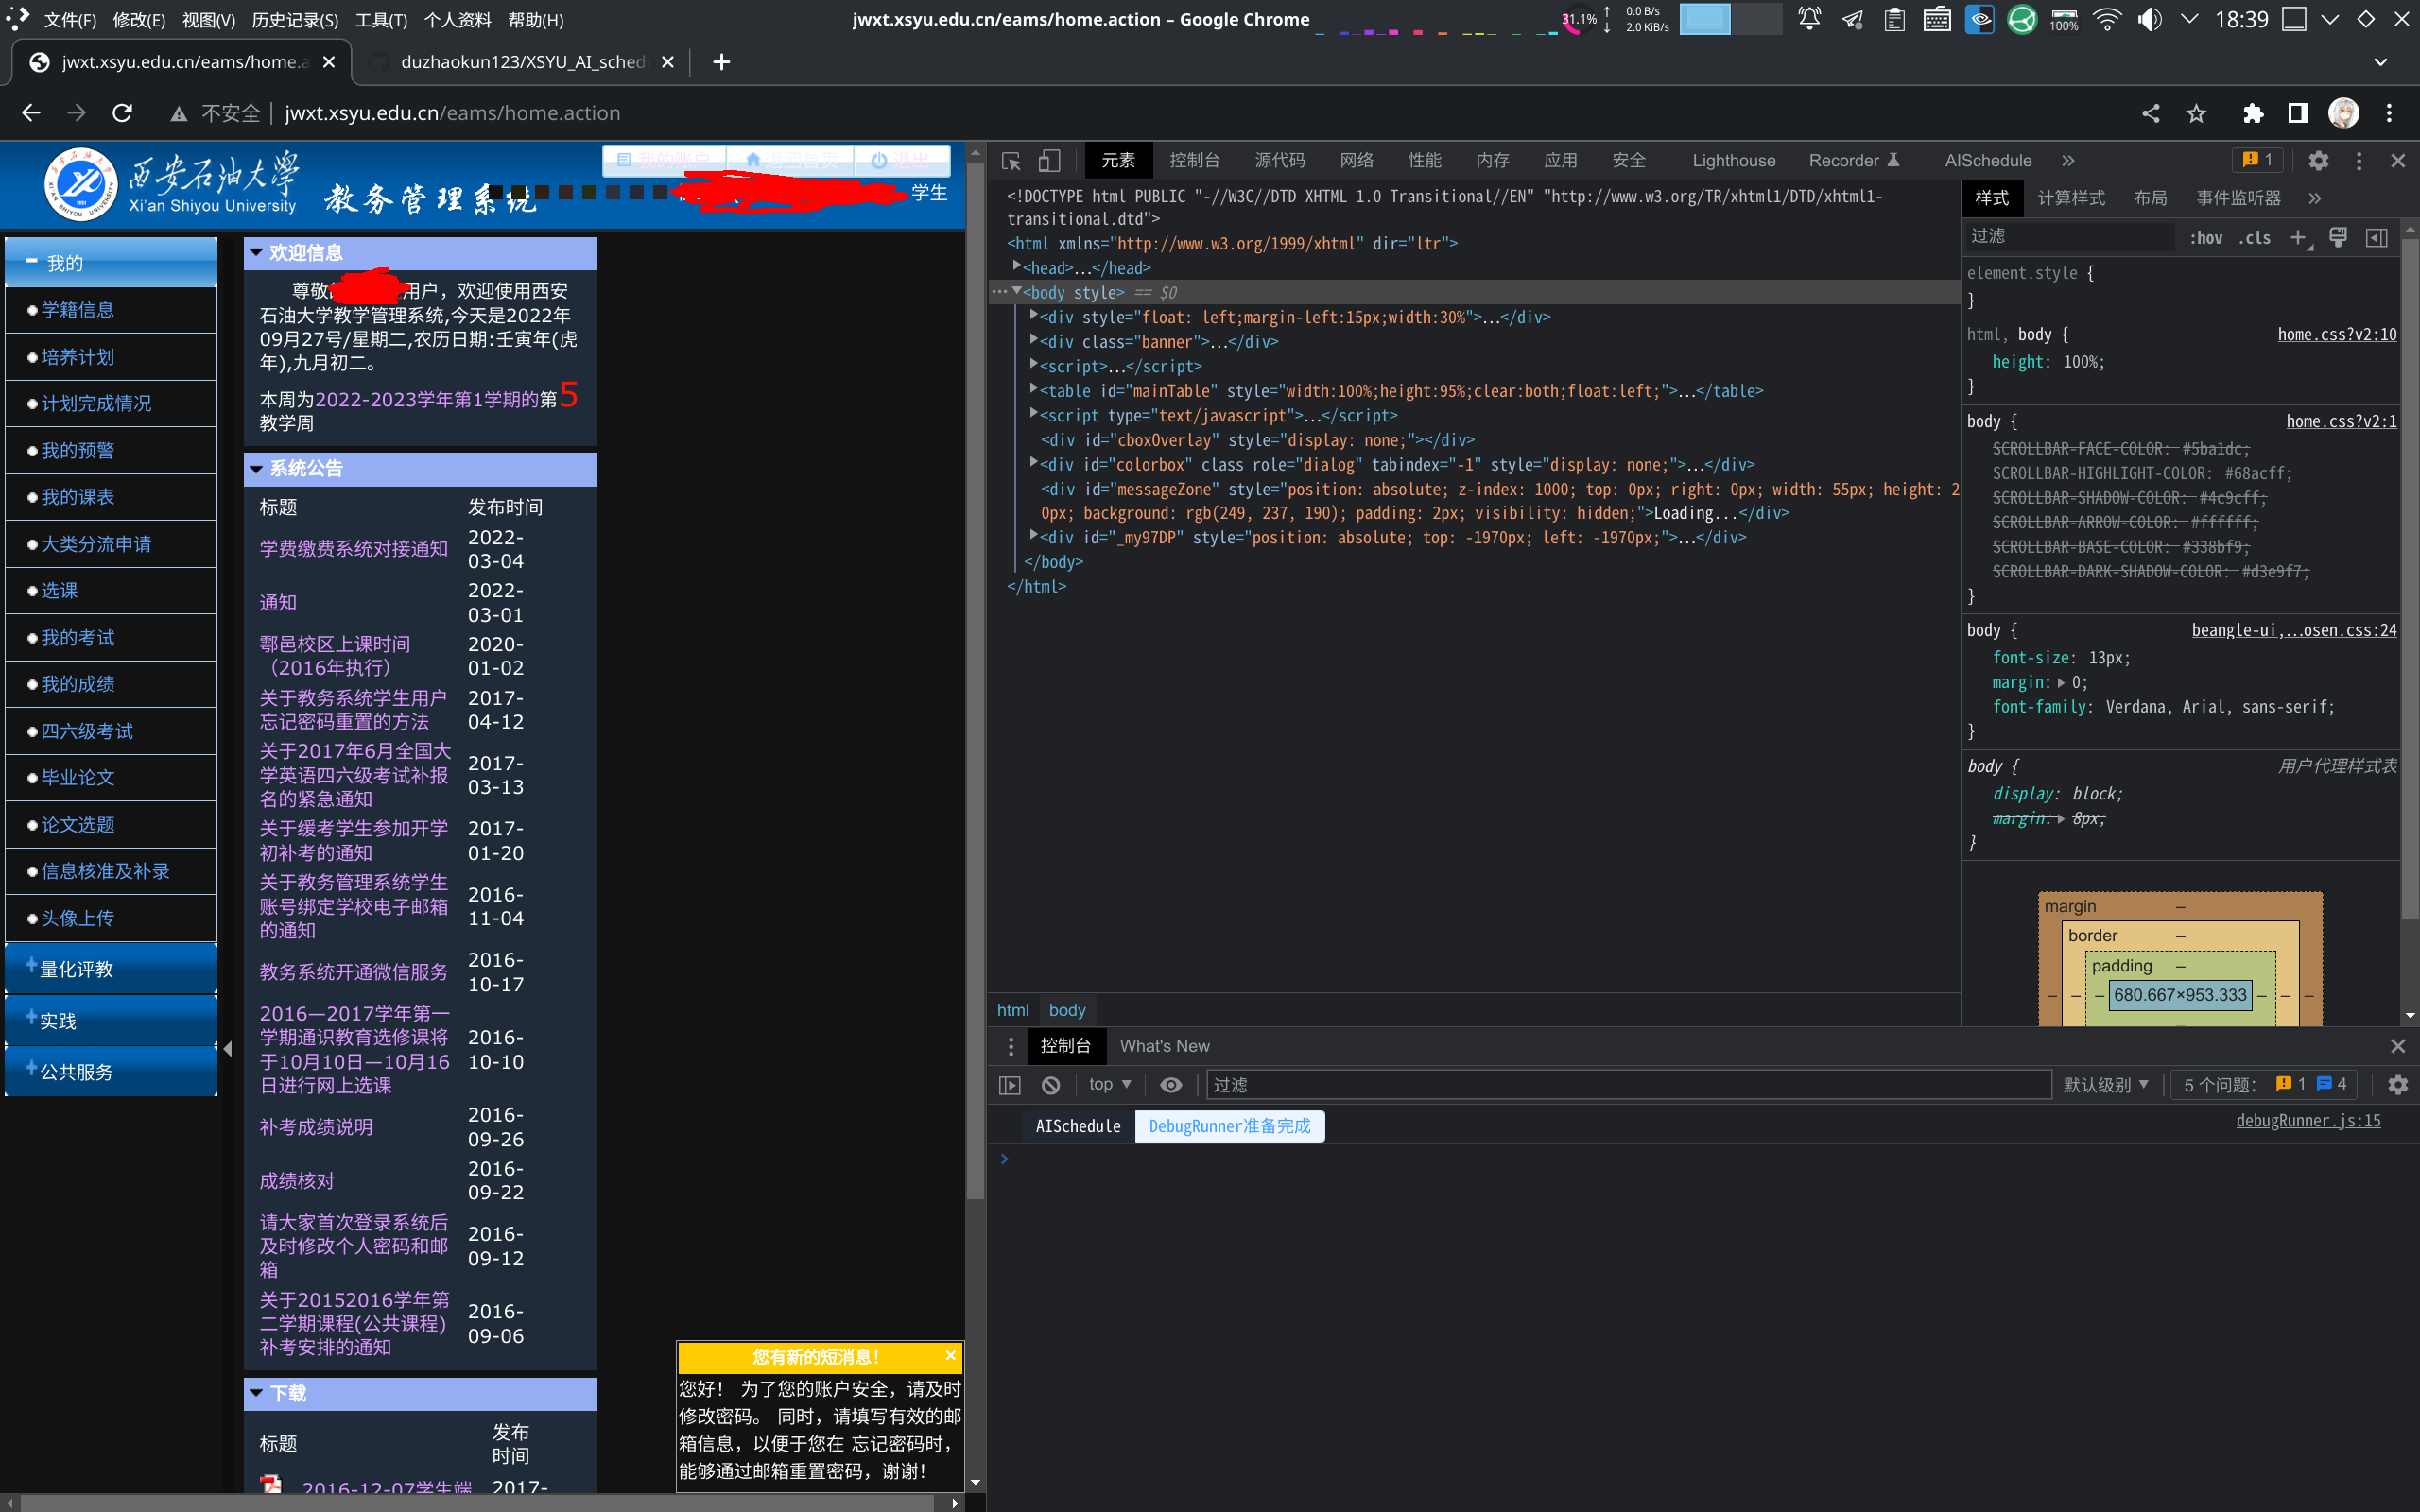Open the 默认级别 log level dropdown

(2106, 1085)
